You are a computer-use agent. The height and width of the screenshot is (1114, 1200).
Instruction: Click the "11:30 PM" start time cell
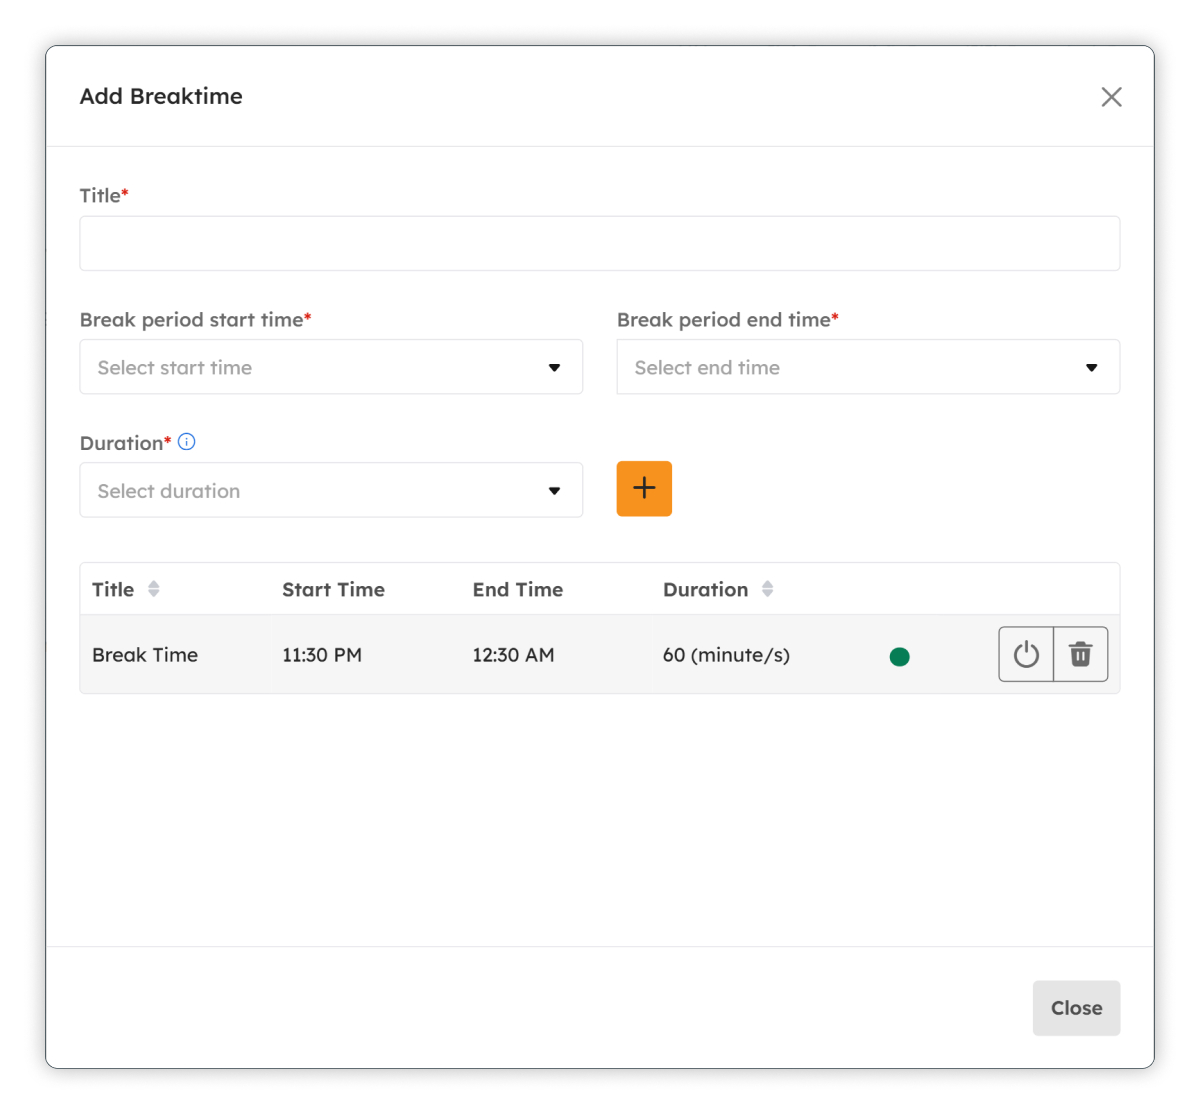point(322,655)
